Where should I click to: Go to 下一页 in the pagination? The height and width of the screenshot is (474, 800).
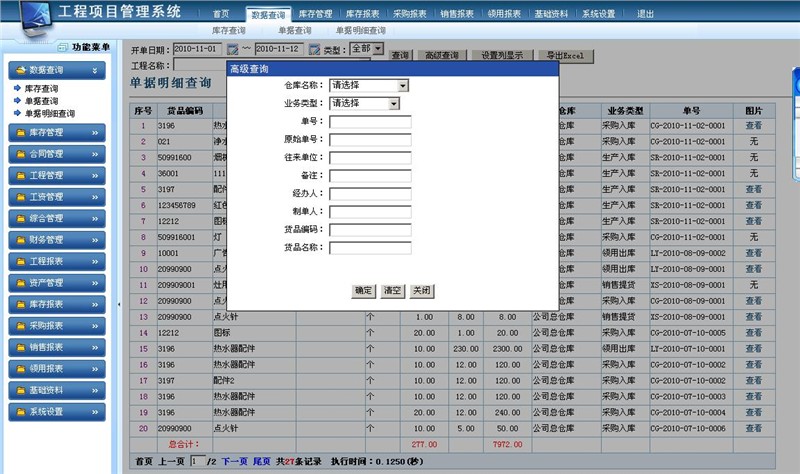click(x=234, y=461)
